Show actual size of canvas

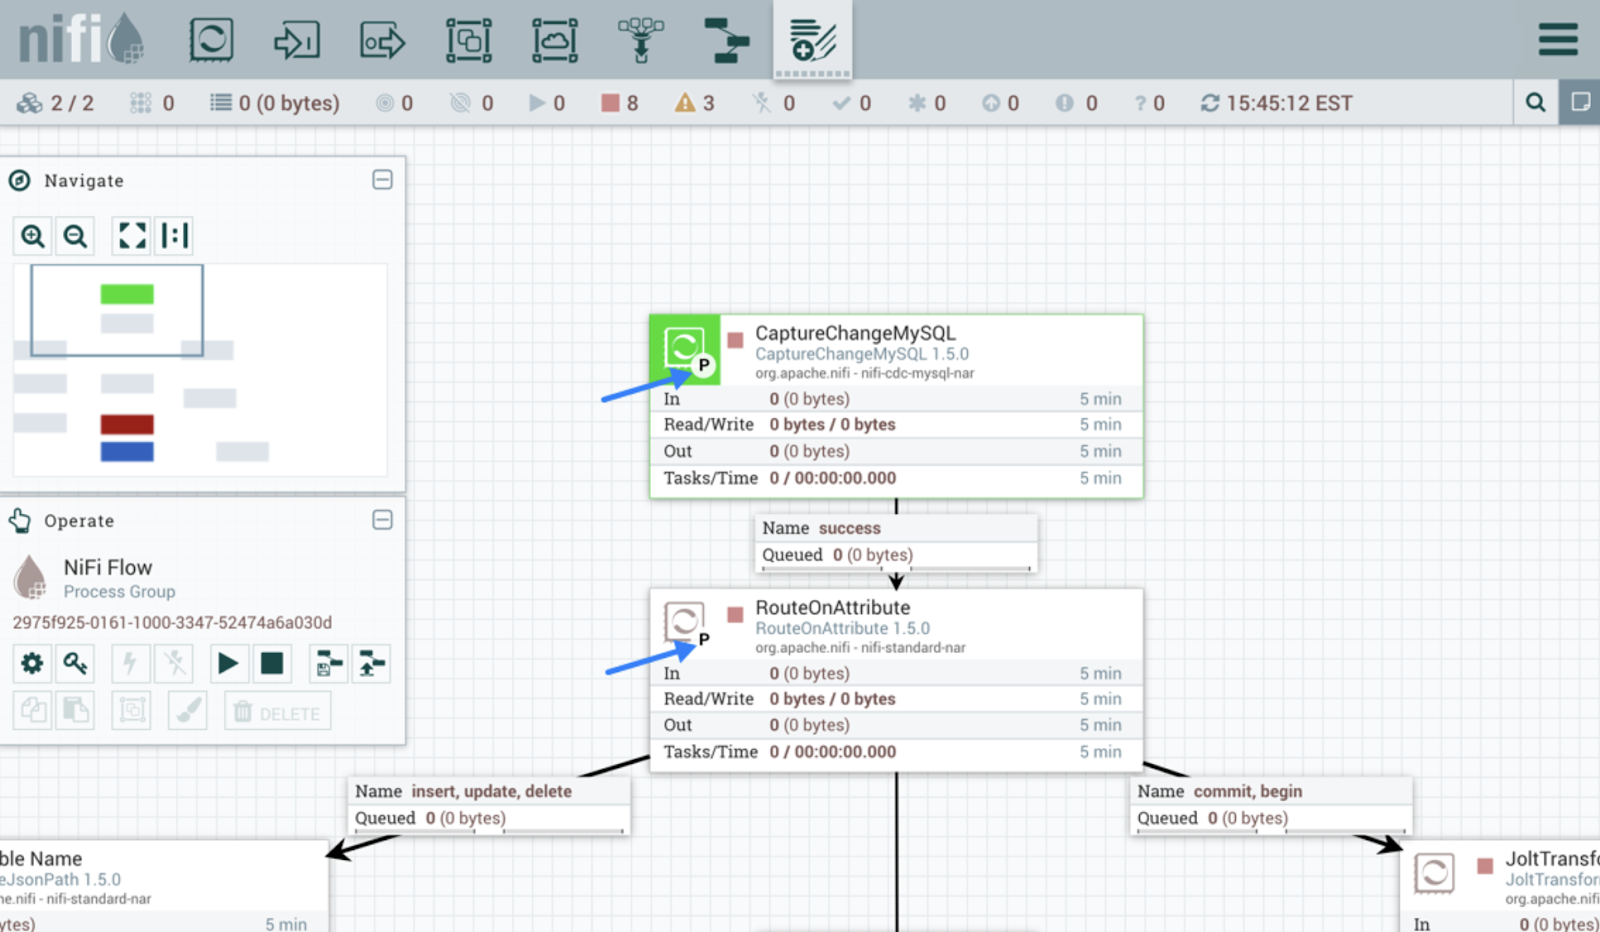174,236
